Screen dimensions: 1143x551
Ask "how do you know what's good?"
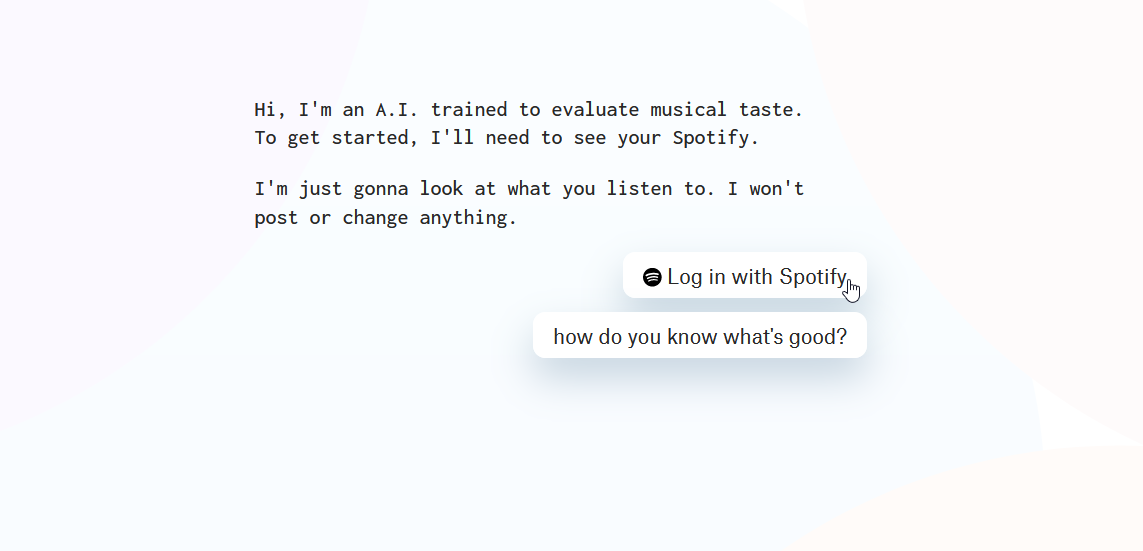click(x=699, y=336)
